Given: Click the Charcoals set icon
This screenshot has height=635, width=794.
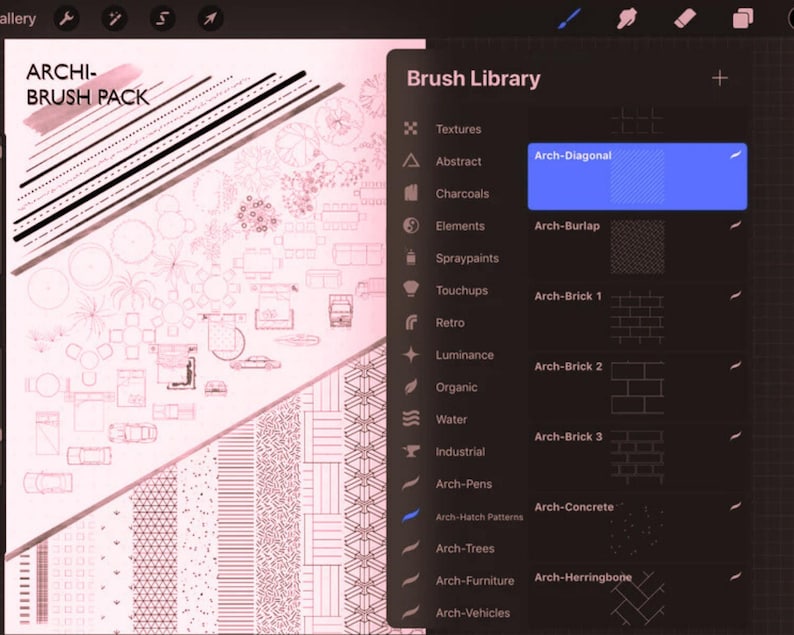Looking at the screenshot, I should tap(411, 193).
